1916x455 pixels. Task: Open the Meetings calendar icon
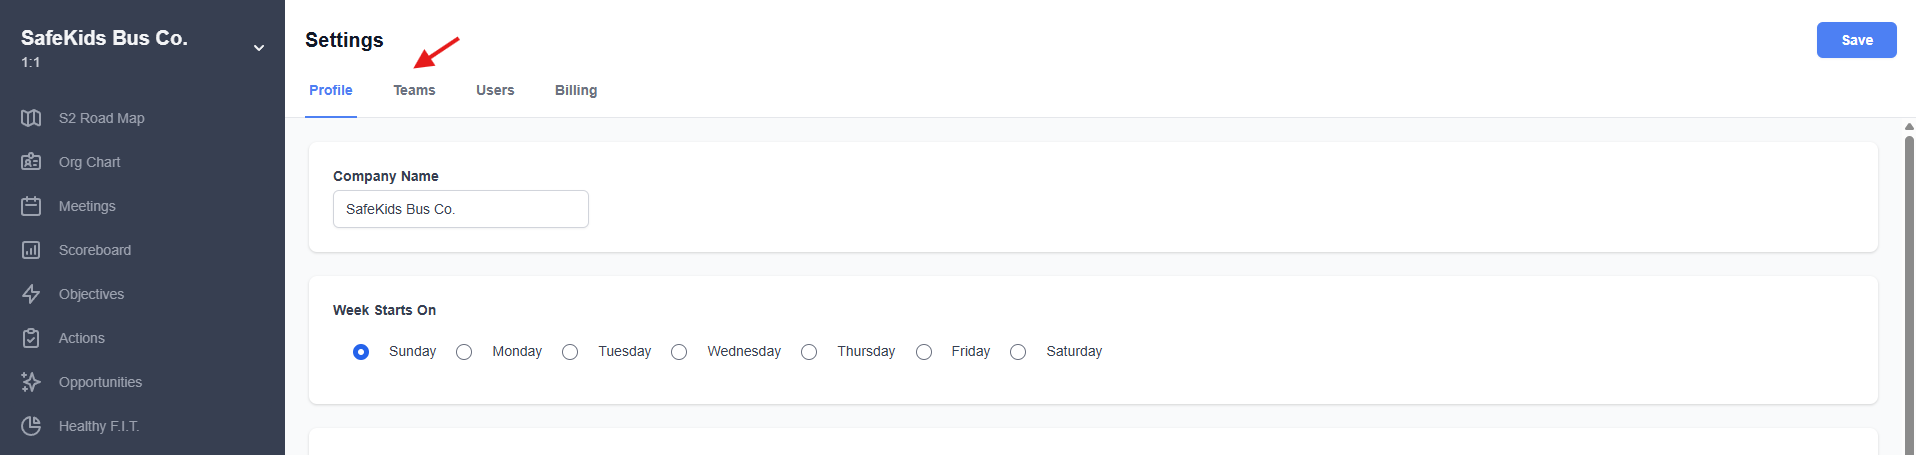coord(31,206)
